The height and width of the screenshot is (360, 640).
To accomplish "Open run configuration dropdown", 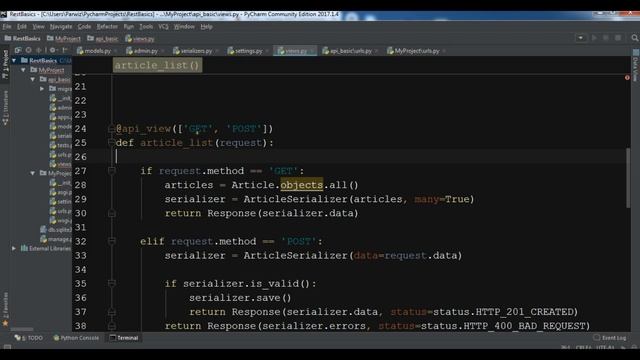I will coord(580,38).
